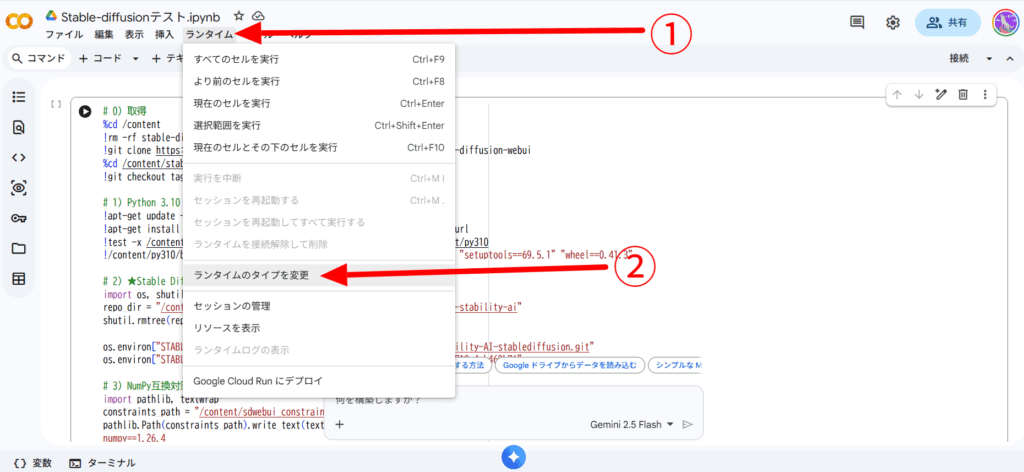Open the comments icon in header

point(857,22)
